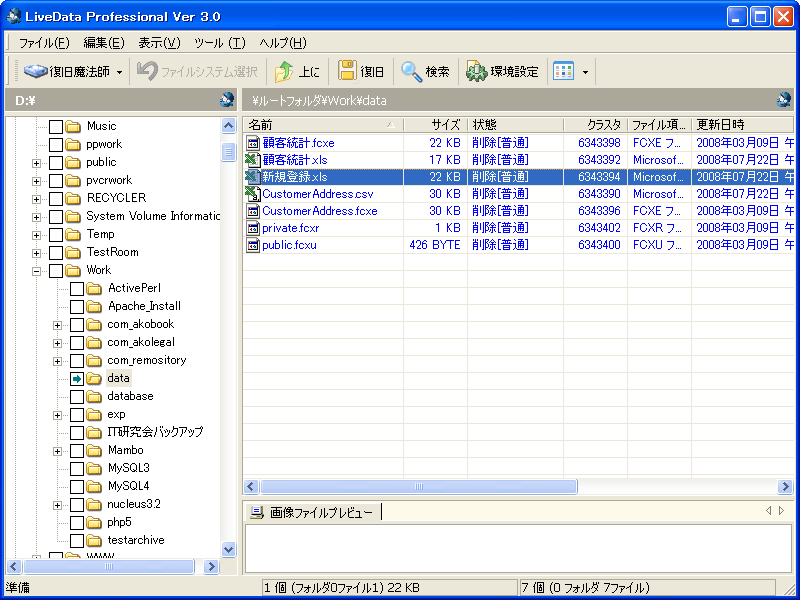The width and height of the screenshot is (800, 600).
Task: Open the ヘルプ(H) menu
Action: [283, 43]
